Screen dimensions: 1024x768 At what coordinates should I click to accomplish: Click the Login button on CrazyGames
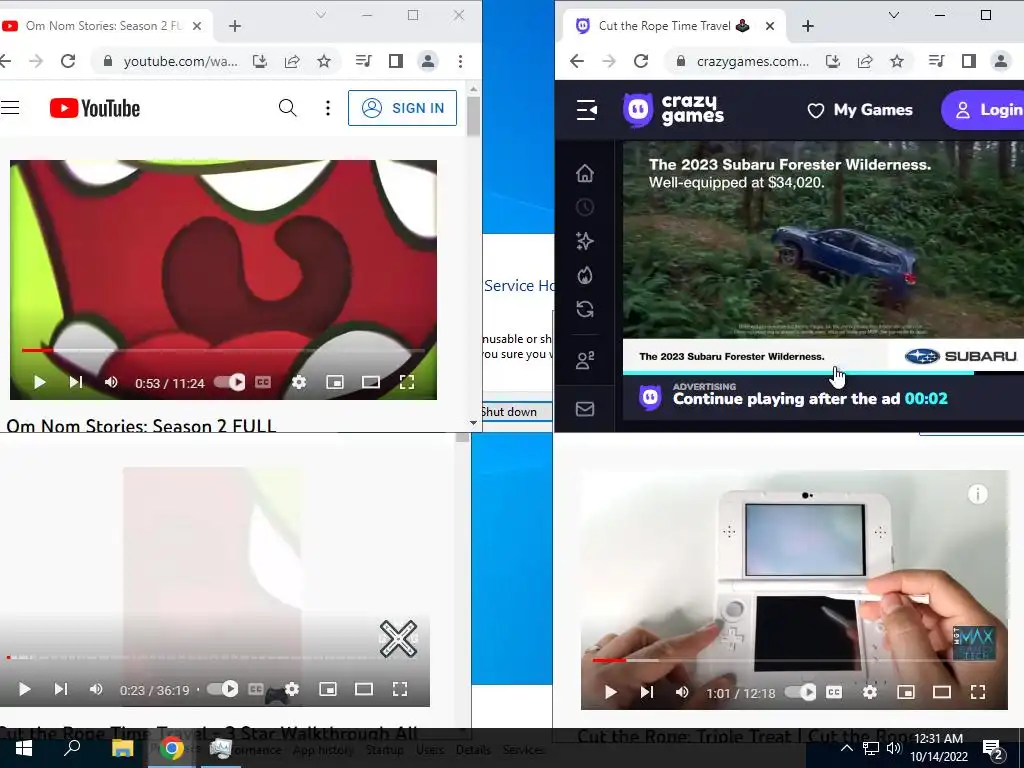(982, 110)
